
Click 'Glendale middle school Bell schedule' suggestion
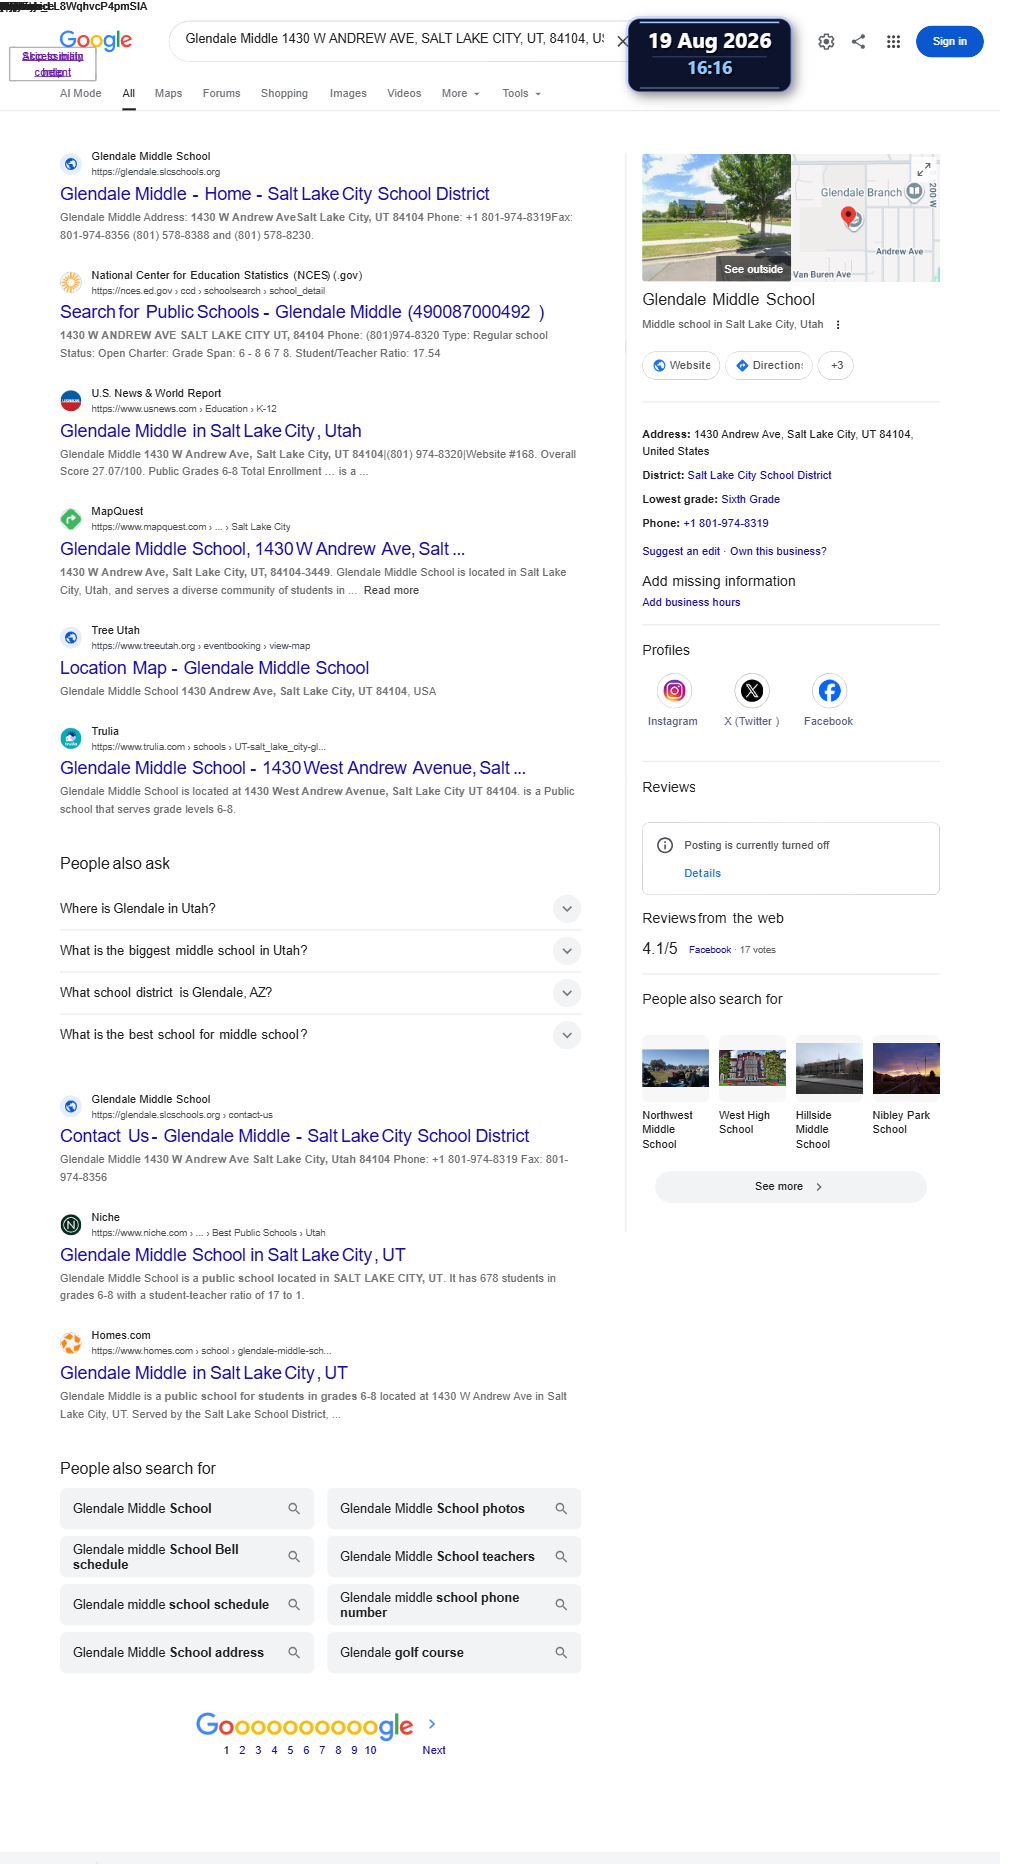[x=187, y=1557]
